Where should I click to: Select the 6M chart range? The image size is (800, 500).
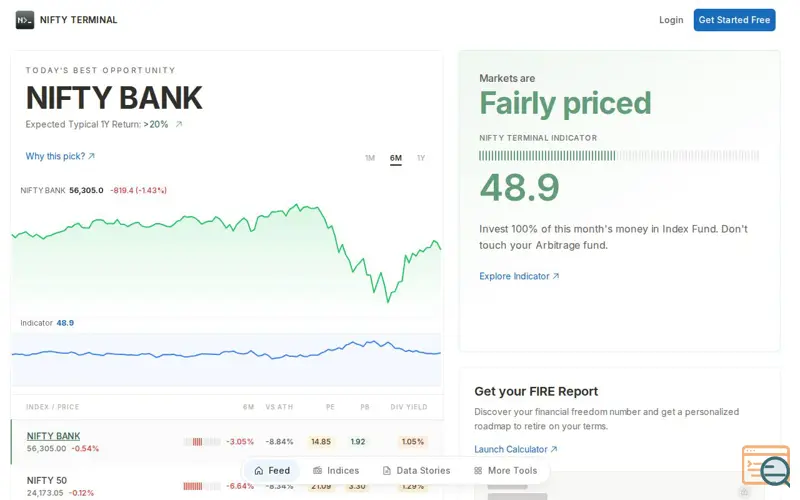point(395,158)
